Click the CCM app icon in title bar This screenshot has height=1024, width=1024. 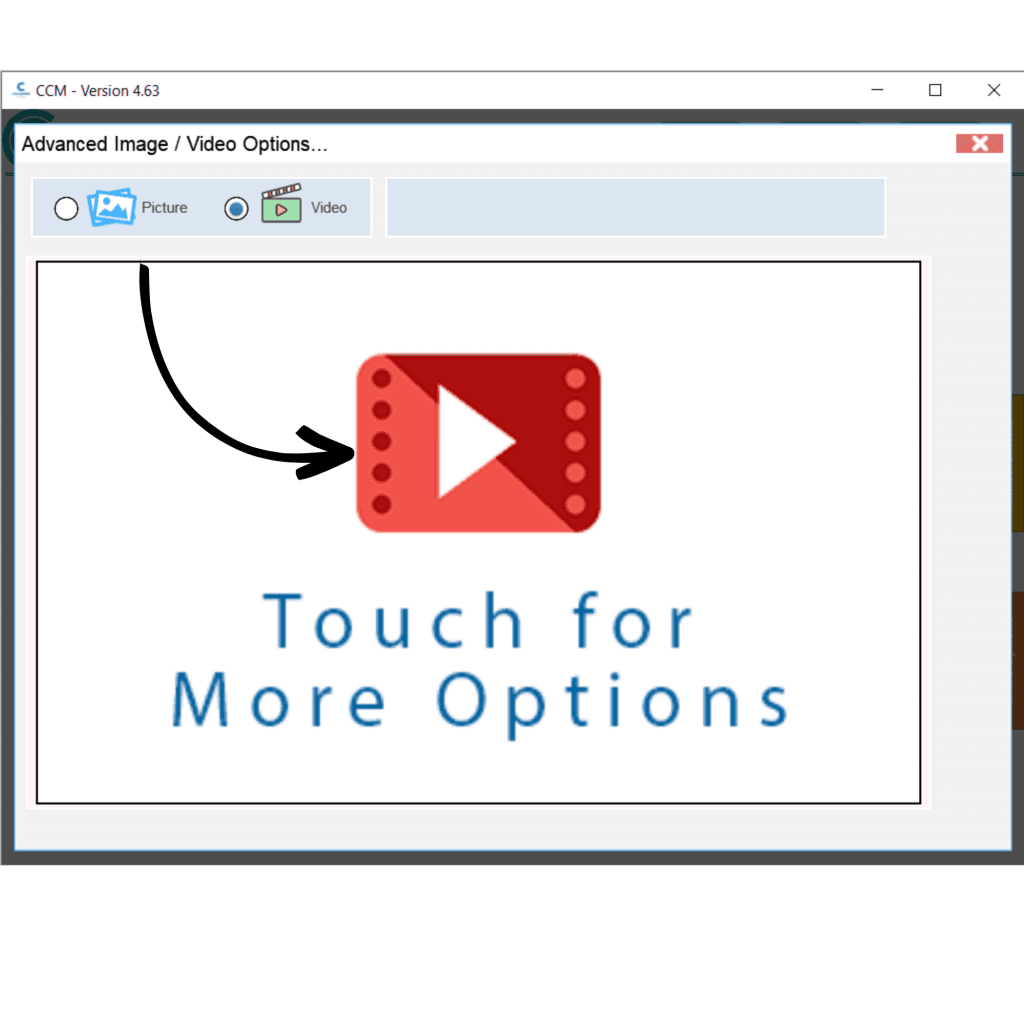(21, 90)
